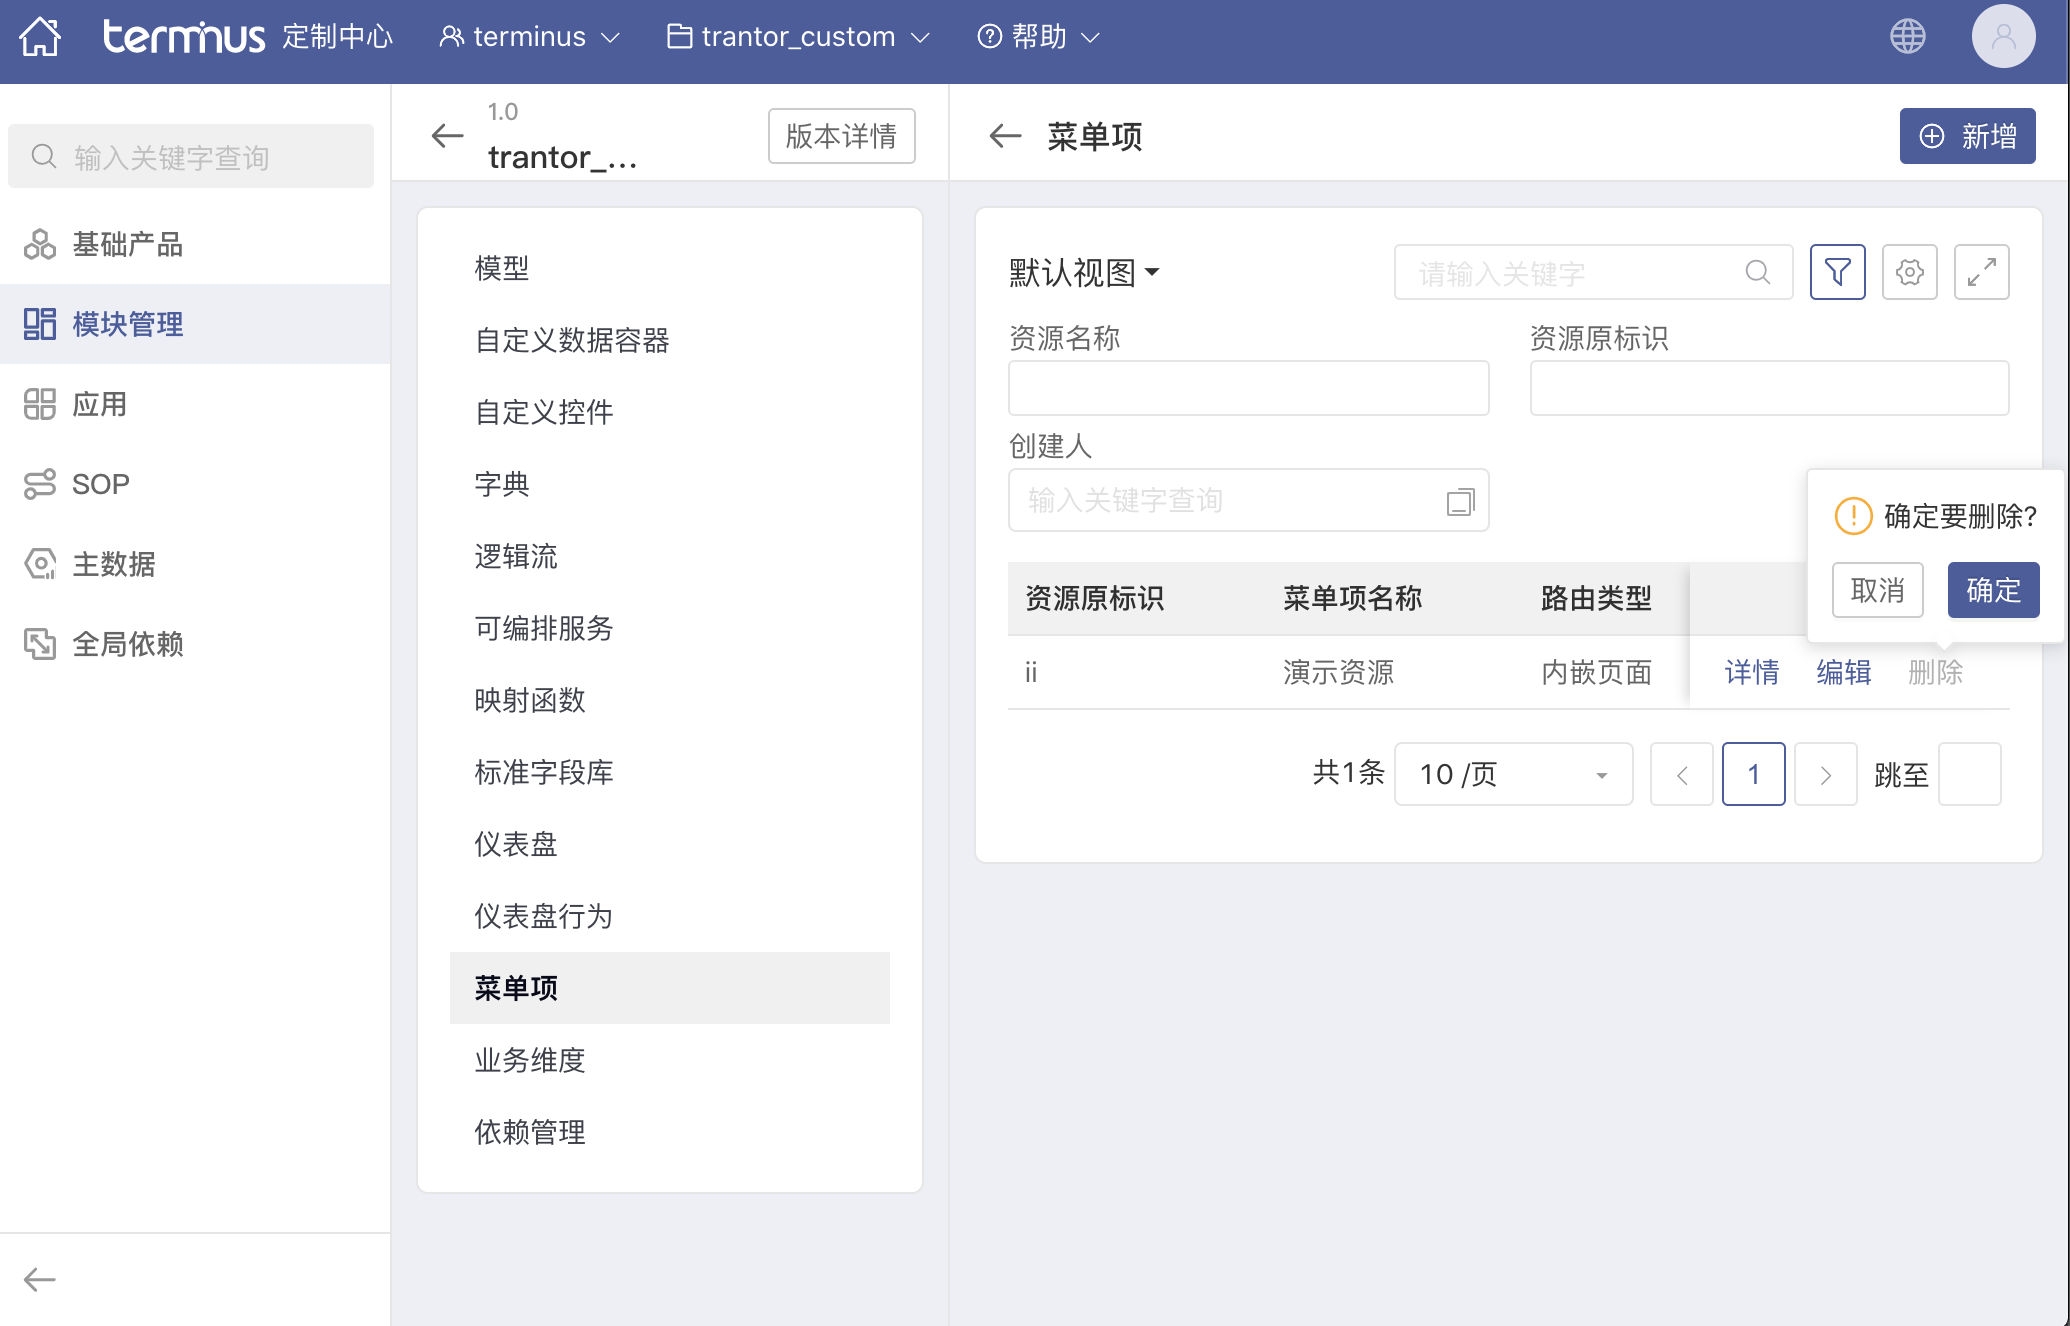Click the 主数据 sidebar icon
Viewport: 2070px width, 1326px height.
40,564
